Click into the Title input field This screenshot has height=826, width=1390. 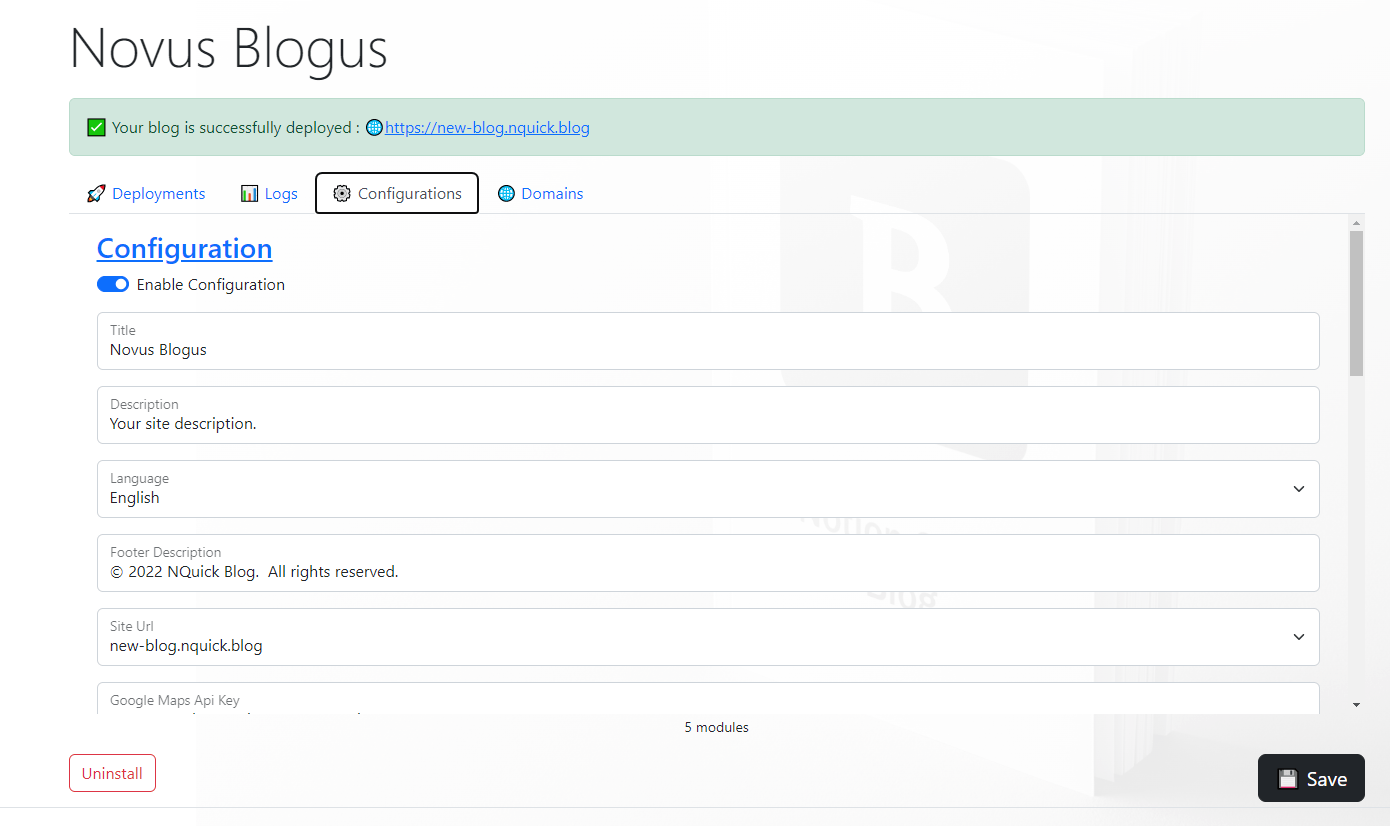tap(707, 350)
